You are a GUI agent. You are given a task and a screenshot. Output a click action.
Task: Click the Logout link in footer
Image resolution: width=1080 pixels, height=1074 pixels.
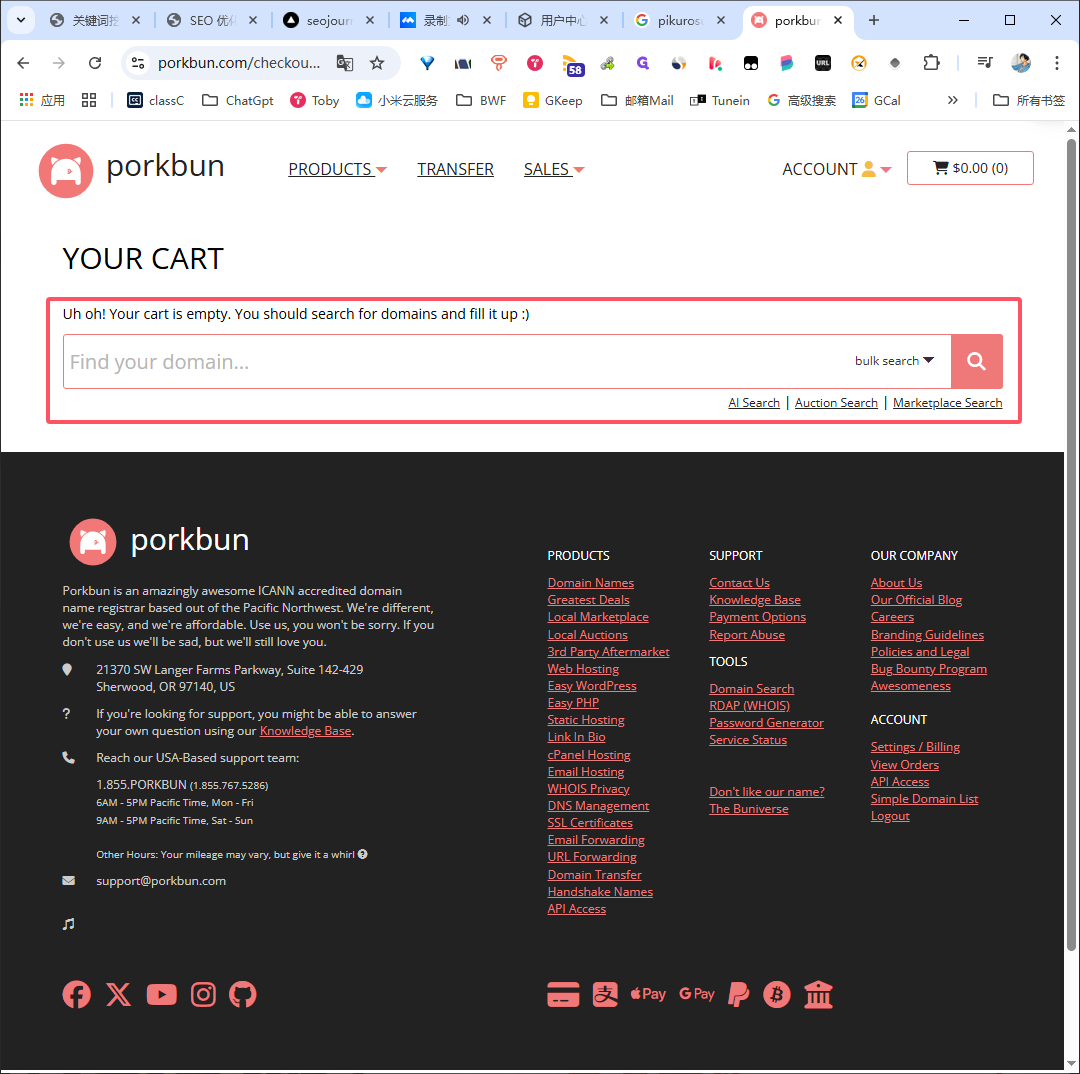[x=890, y=816]
